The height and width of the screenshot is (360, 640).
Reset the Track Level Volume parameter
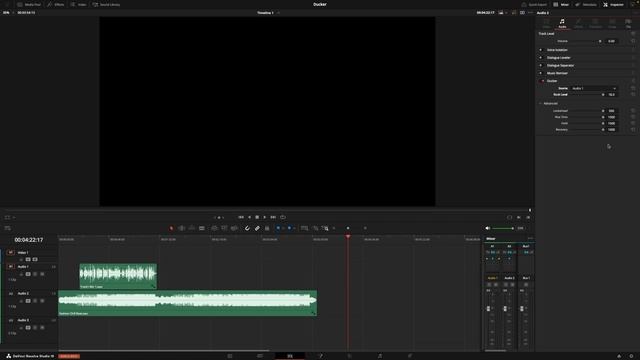[633, 41]
